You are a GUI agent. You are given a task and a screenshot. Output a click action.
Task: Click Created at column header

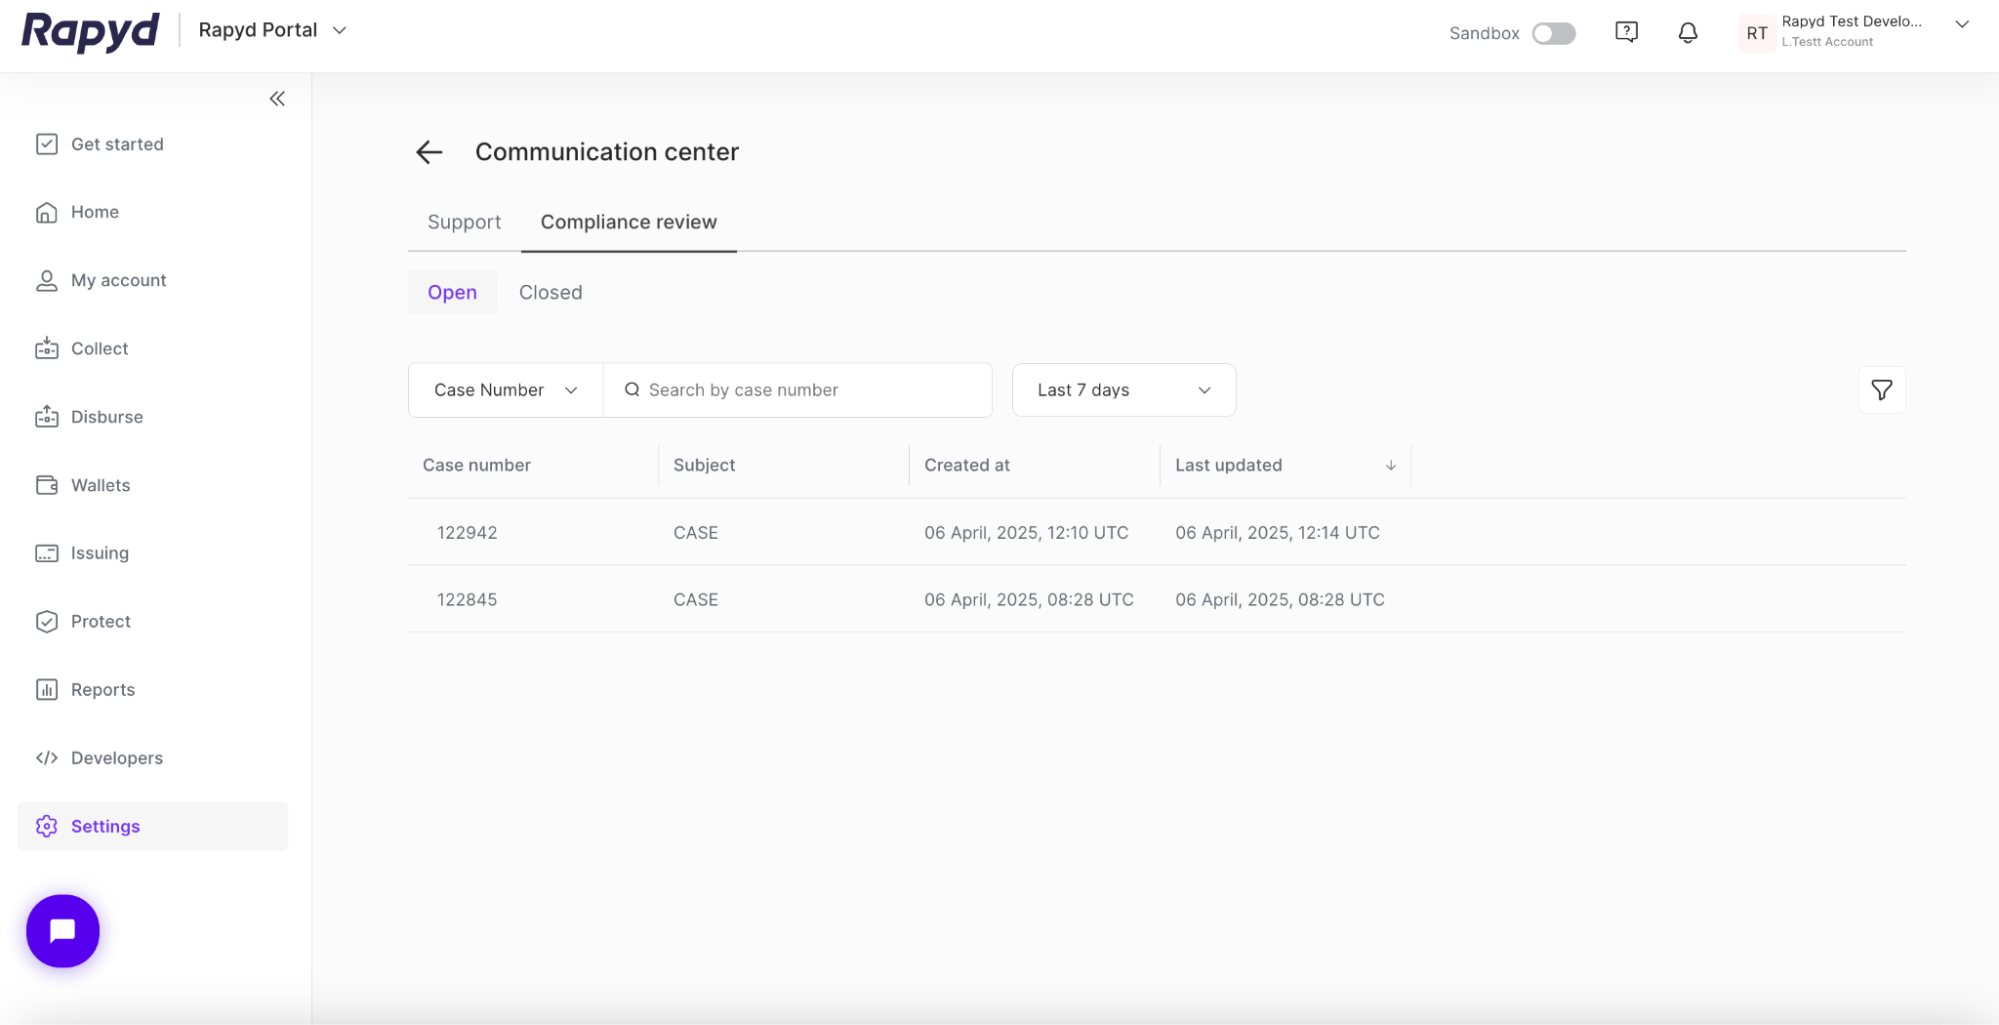[x=966, y=465]
